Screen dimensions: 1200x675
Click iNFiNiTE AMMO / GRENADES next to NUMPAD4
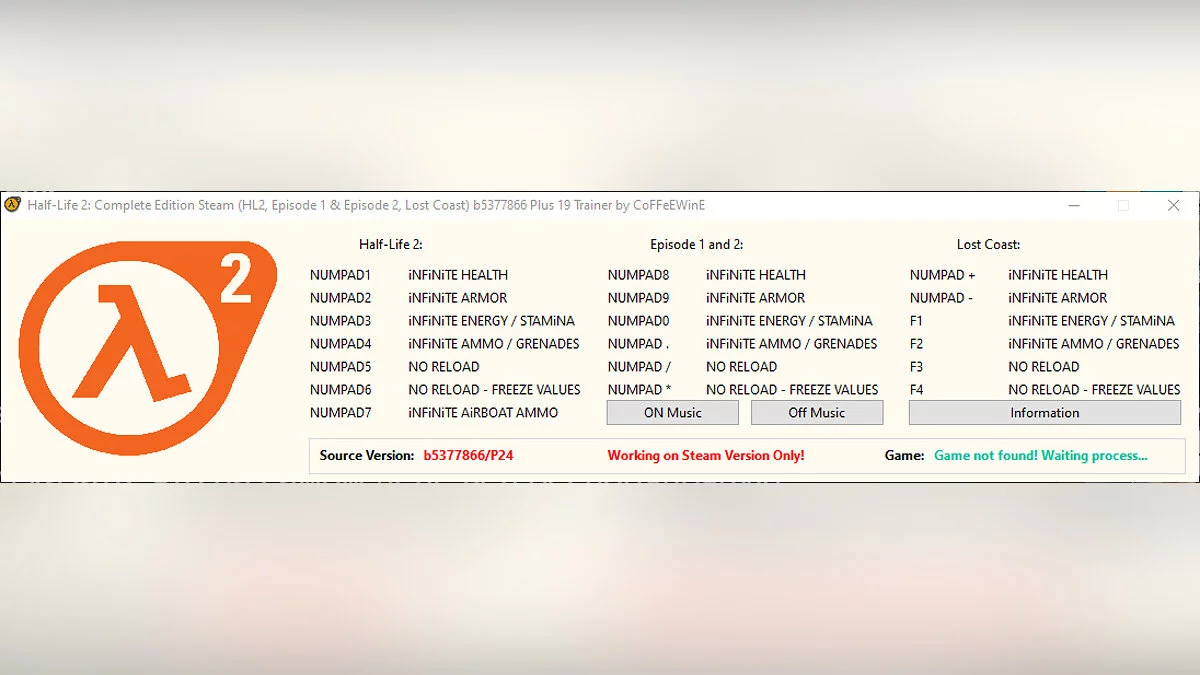[494, 344]
